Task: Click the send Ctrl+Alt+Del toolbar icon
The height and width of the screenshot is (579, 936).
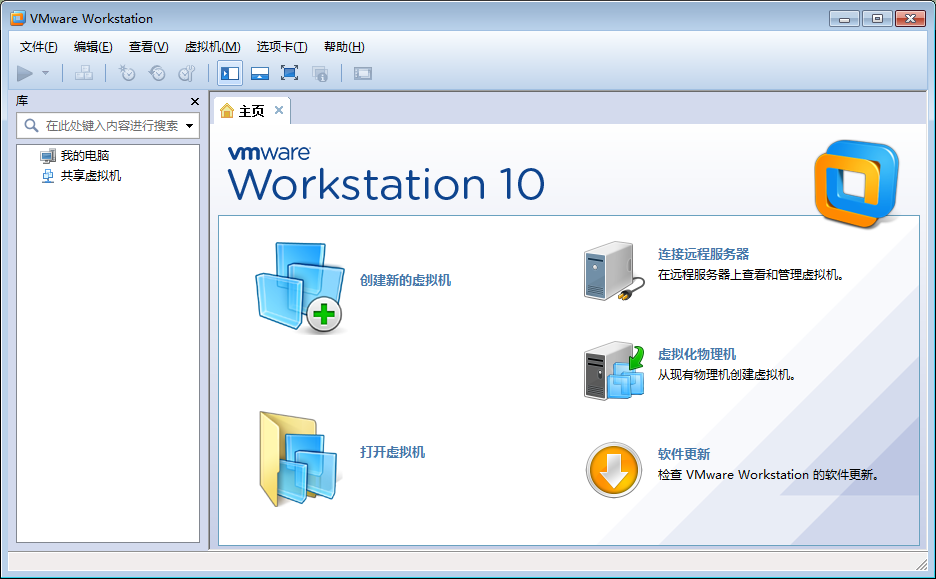Action: pos(84,73)
